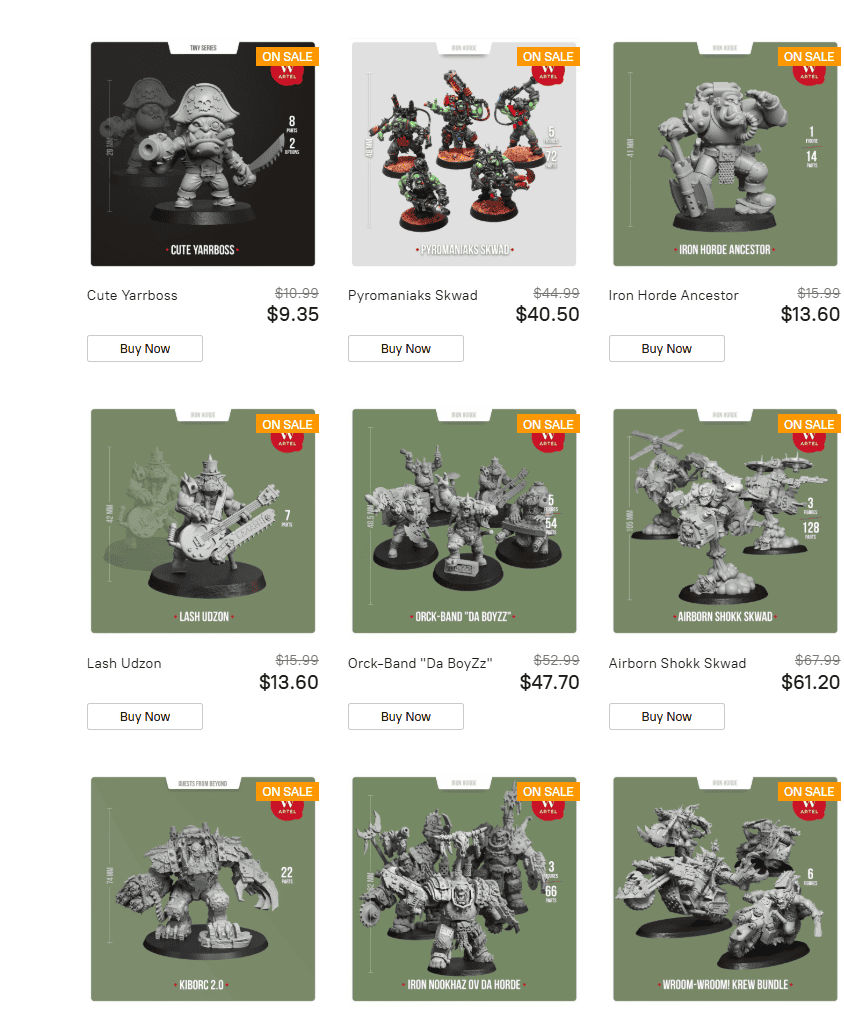The height and width of the screenshot is (1011, 844).
Task: Open the Kiborc 2.0 product image
Action: pos(202,888)
